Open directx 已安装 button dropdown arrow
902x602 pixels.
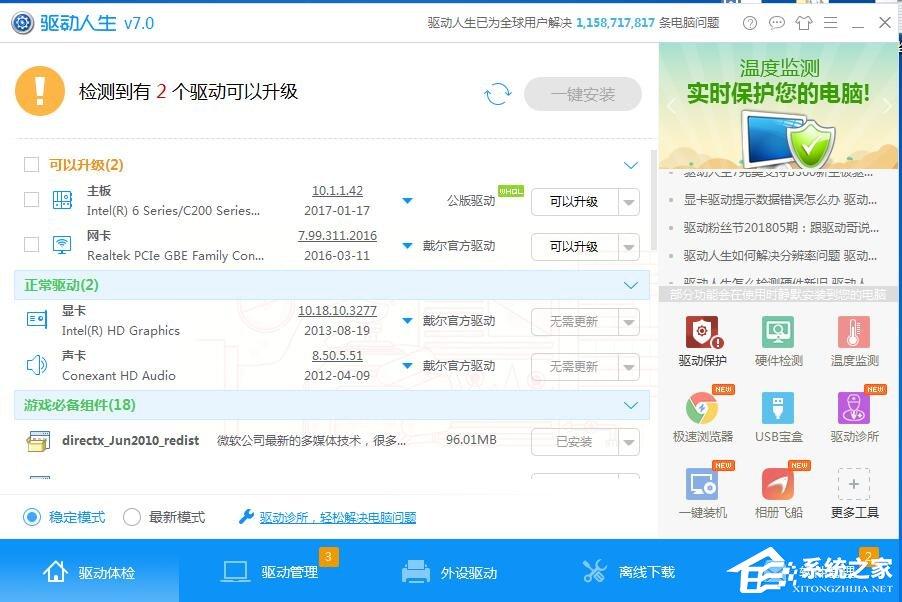629,442
